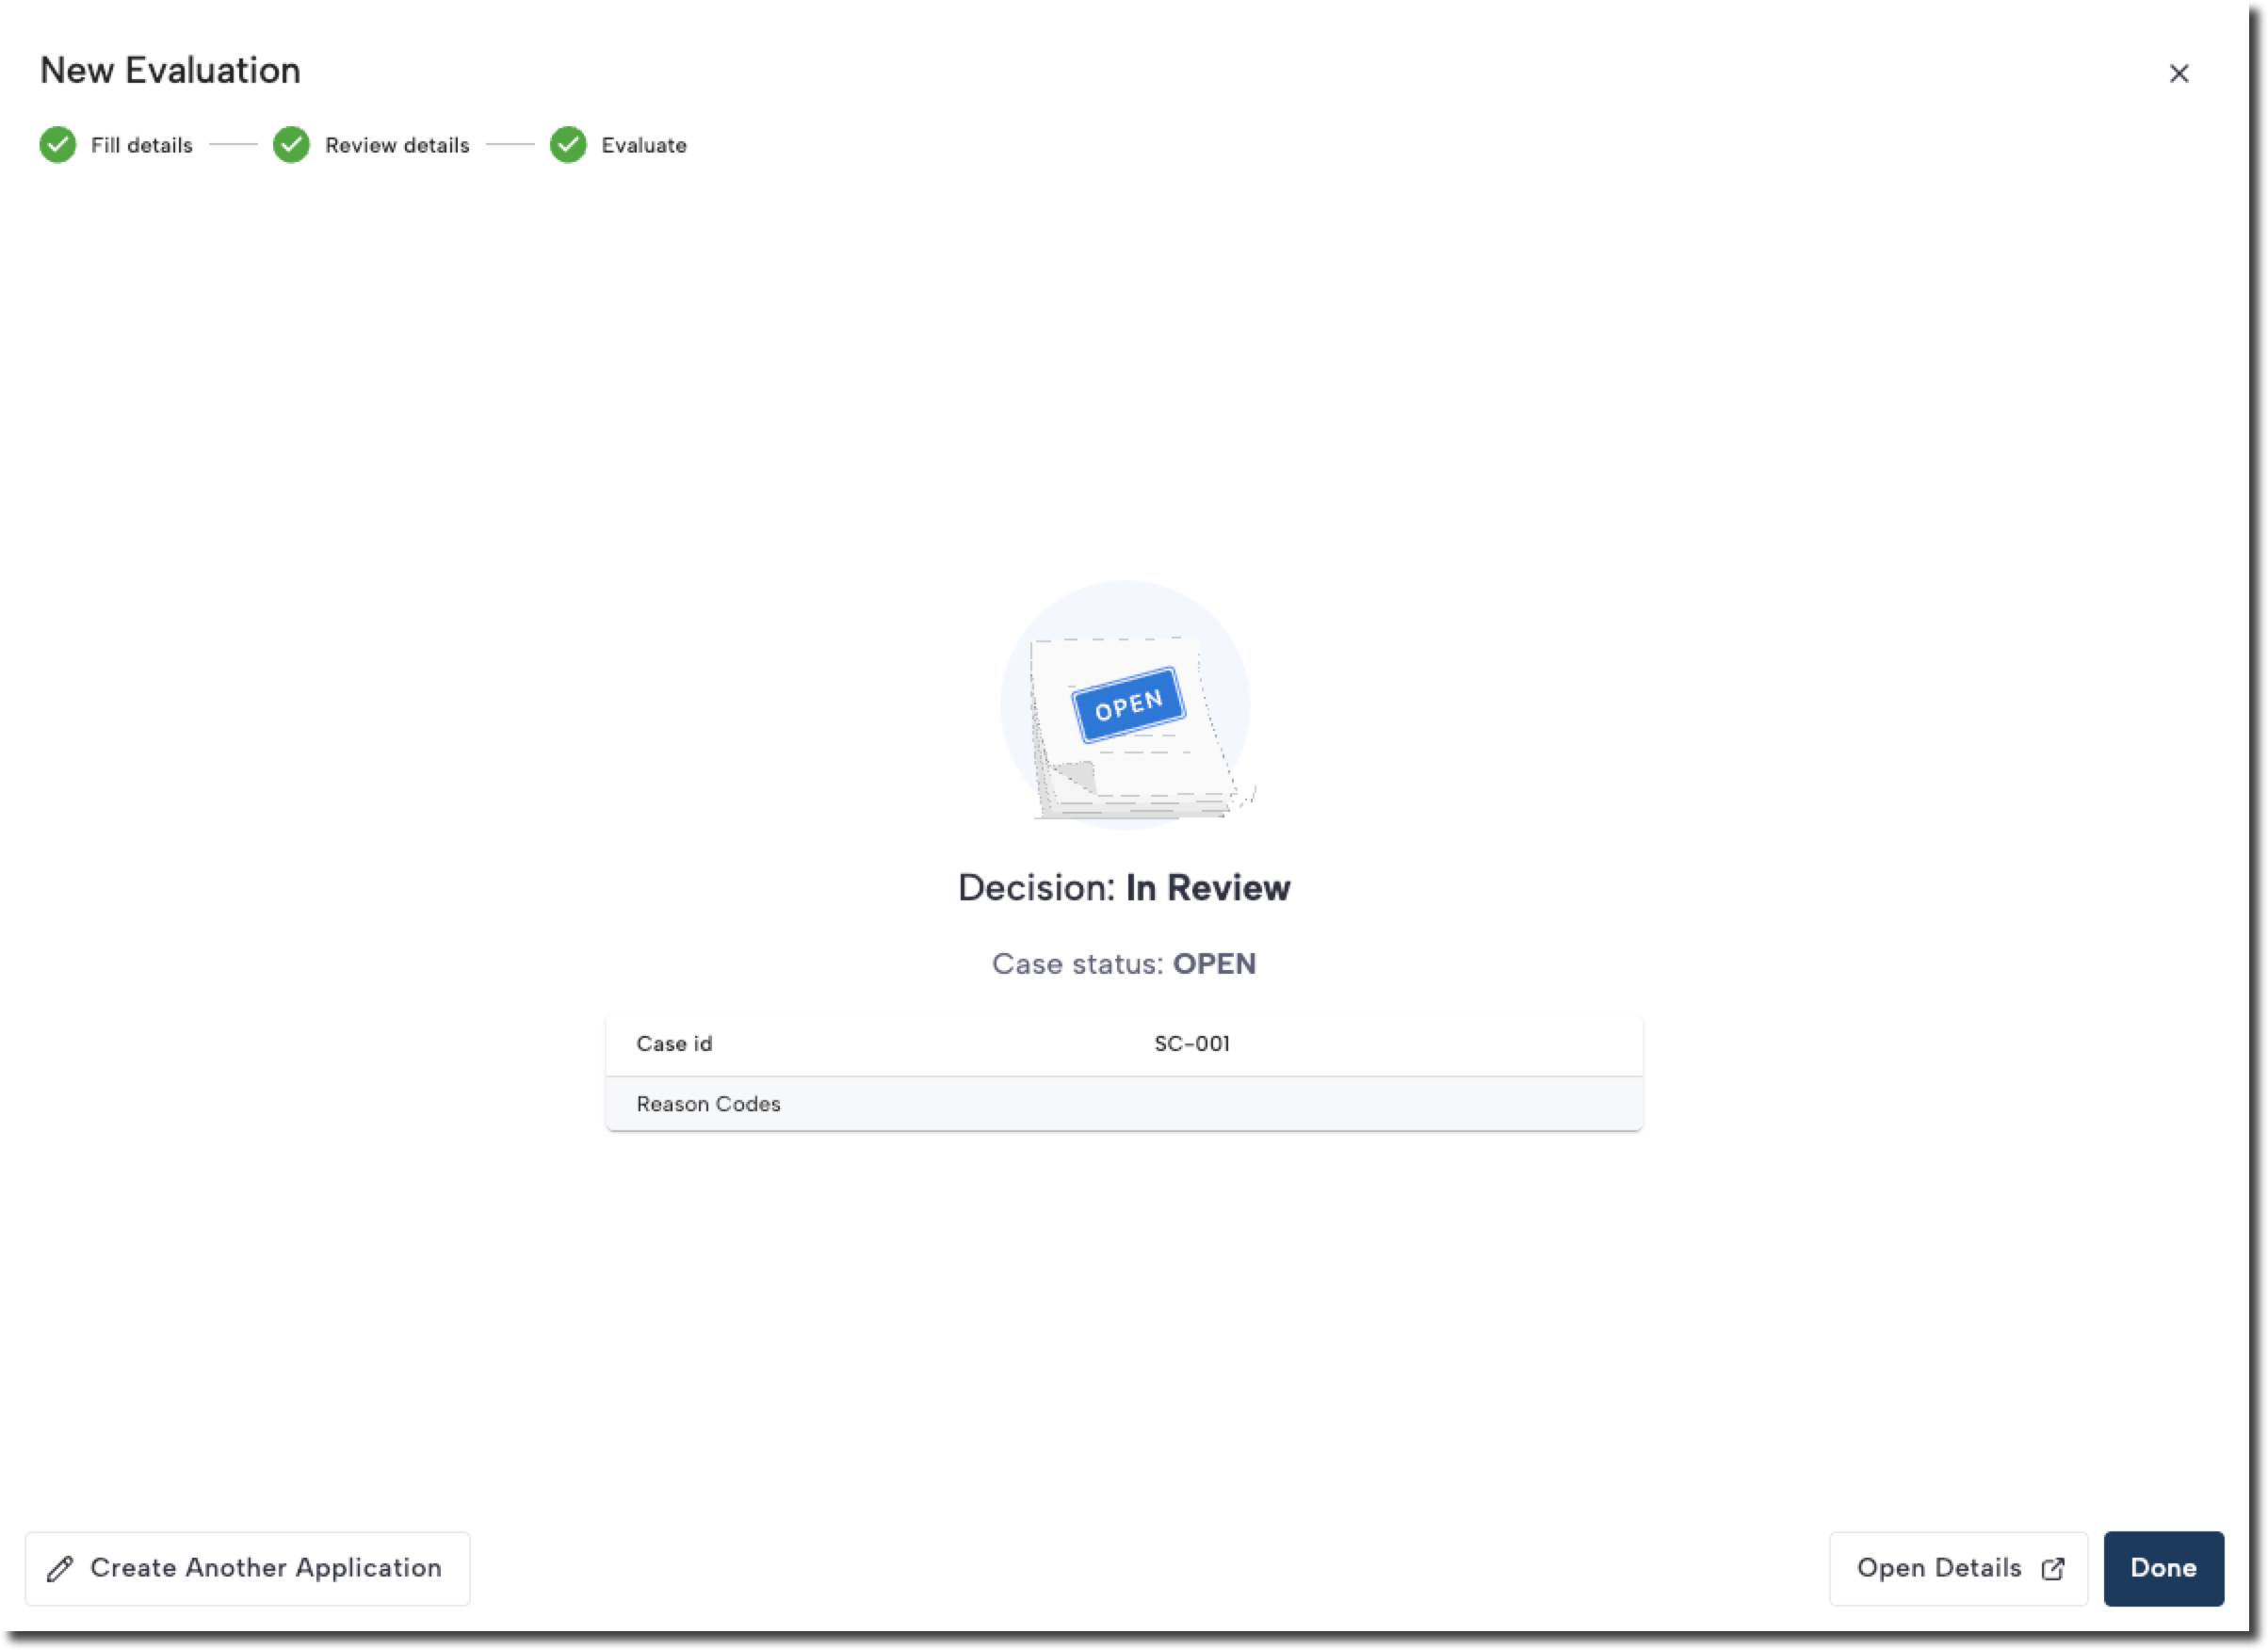Image resolution: width=2268 pixels, height=1650 pixels.
Task: Click the New Evaluation title
Action: click(x=170, y=71)
